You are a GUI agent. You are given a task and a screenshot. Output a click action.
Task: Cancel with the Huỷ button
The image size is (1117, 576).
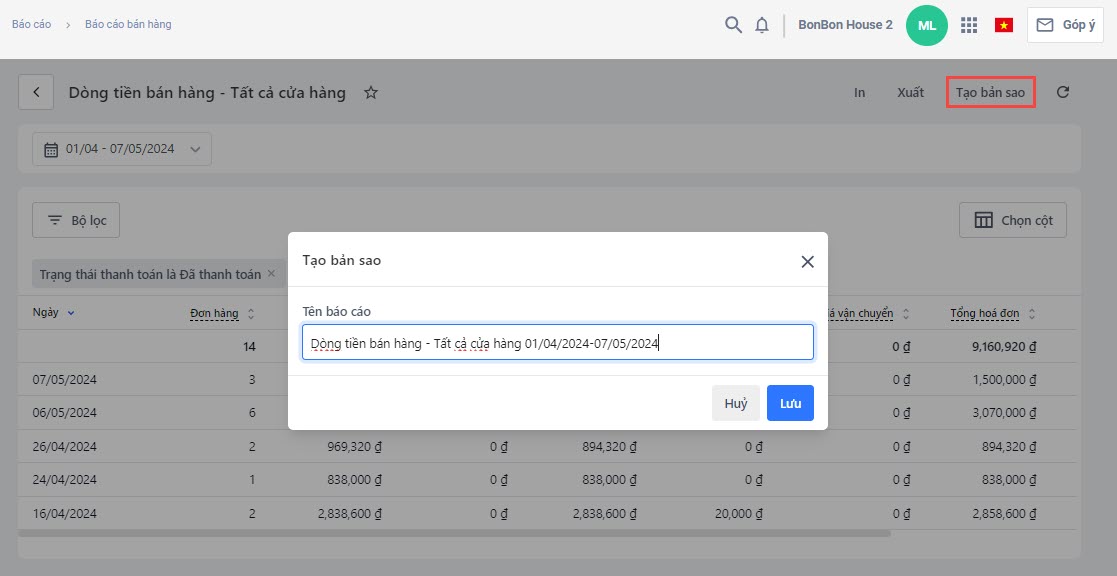point(736,403)
